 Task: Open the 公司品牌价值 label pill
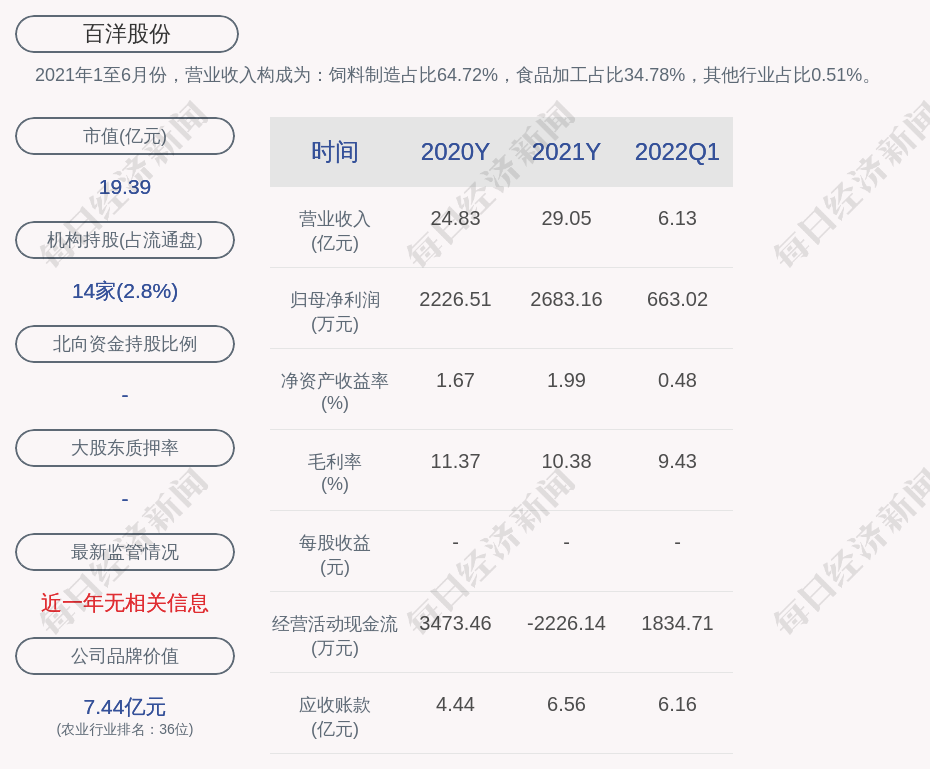(125, 656)
